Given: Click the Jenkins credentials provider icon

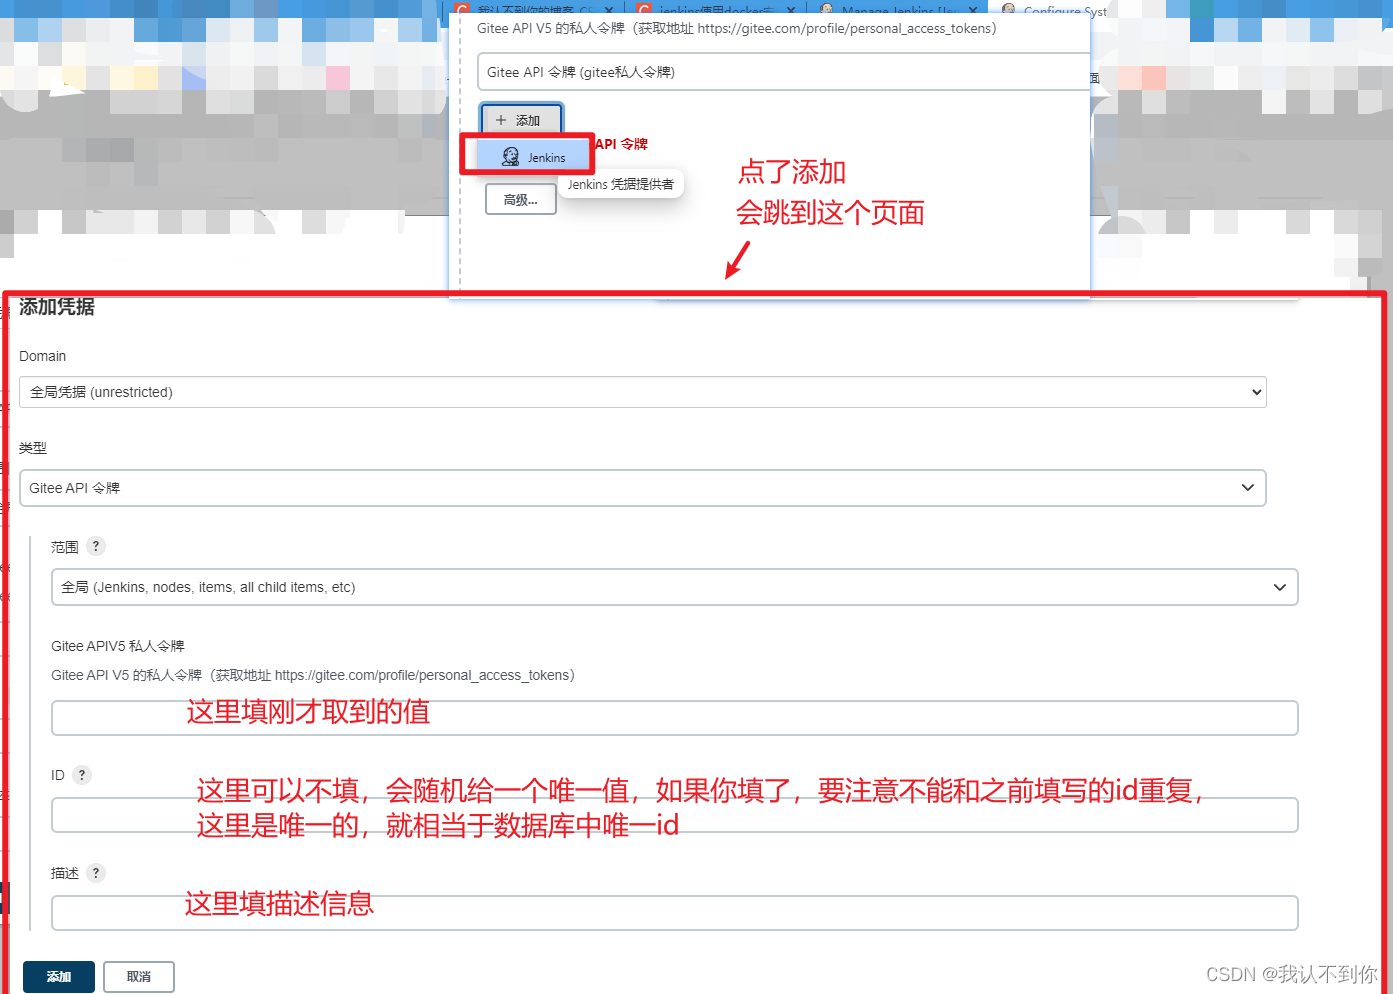Looking at the screenshot, I should click(511, 157).
